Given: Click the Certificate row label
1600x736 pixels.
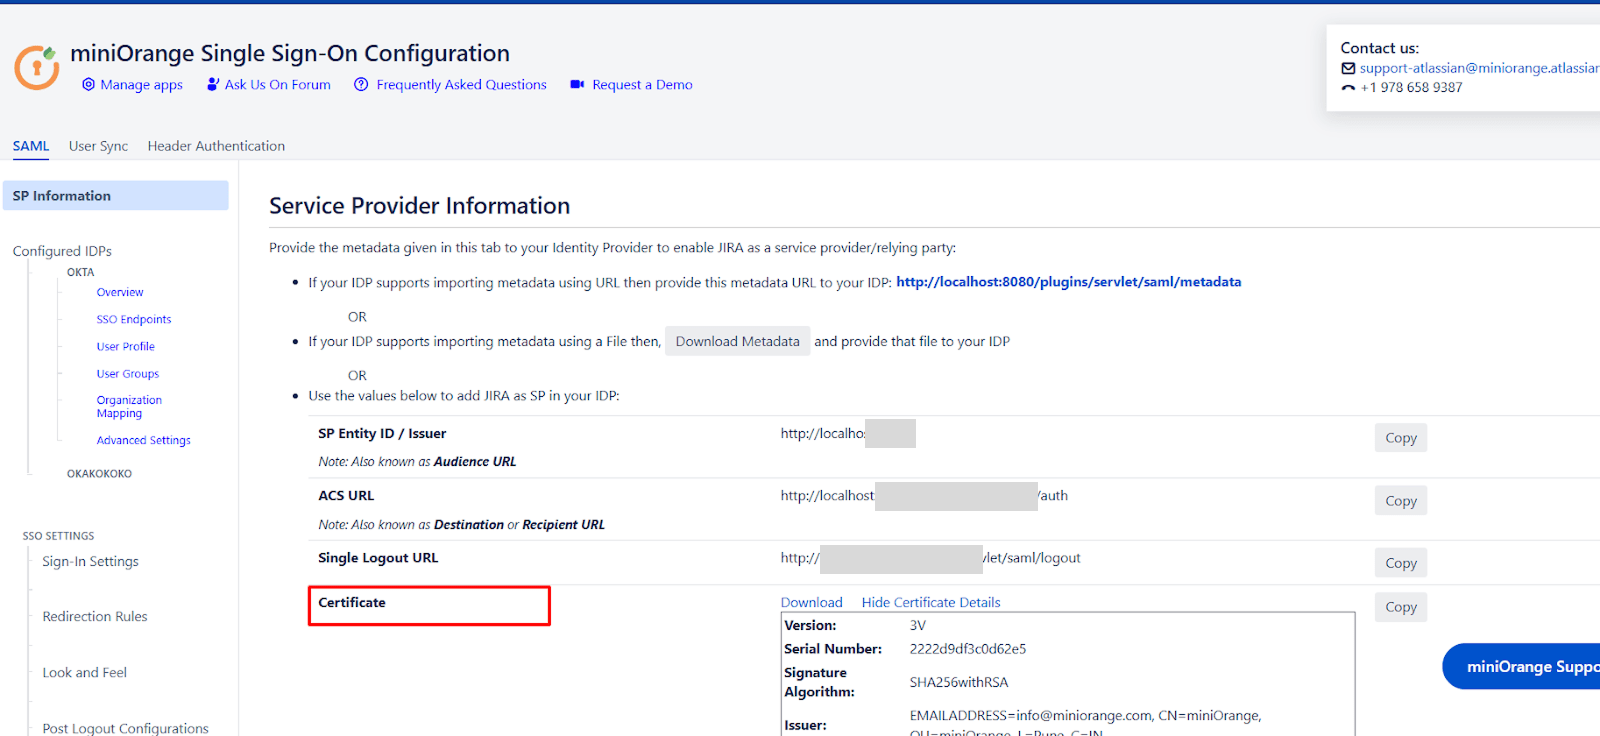Looking at the screenshot, I should click(x=352, y=602).
